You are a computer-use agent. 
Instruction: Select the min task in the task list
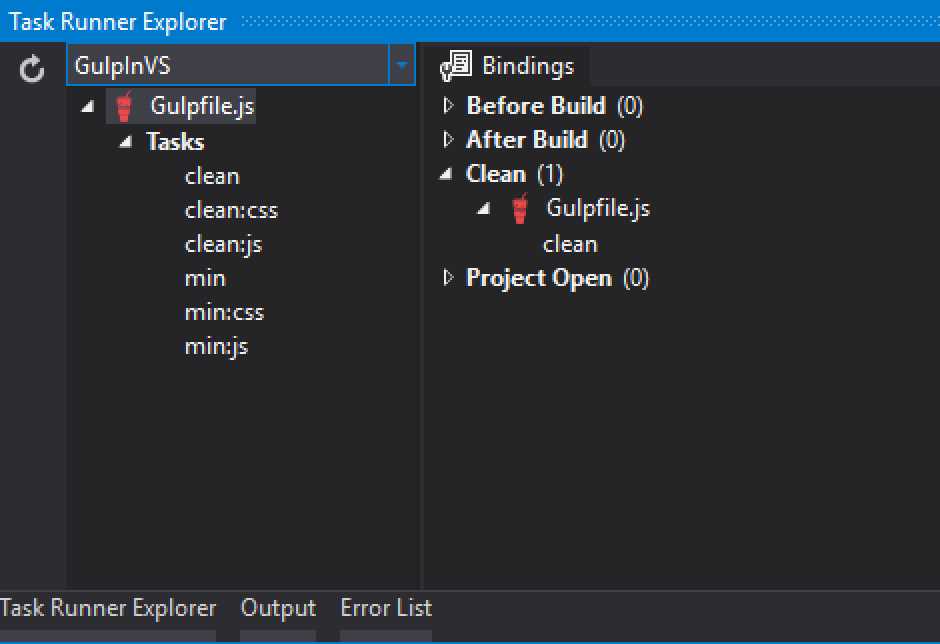205,278
